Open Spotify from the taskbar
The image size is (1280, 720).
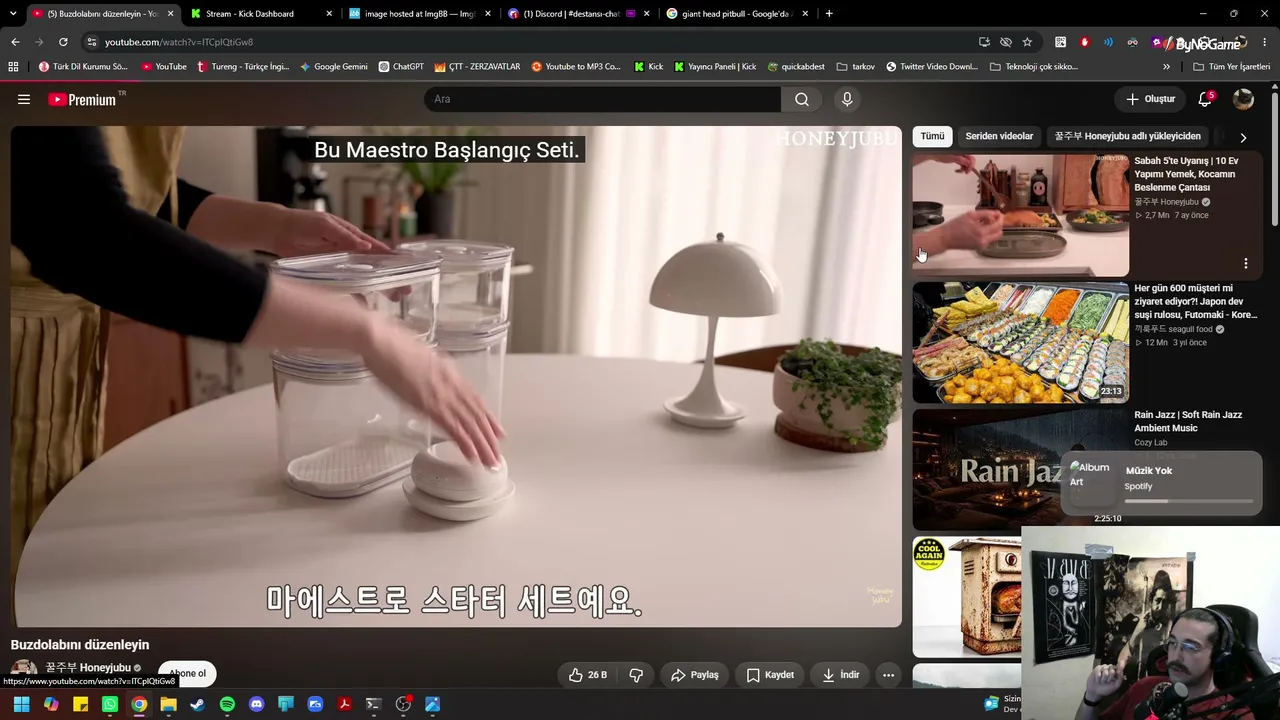pos(227,704)
